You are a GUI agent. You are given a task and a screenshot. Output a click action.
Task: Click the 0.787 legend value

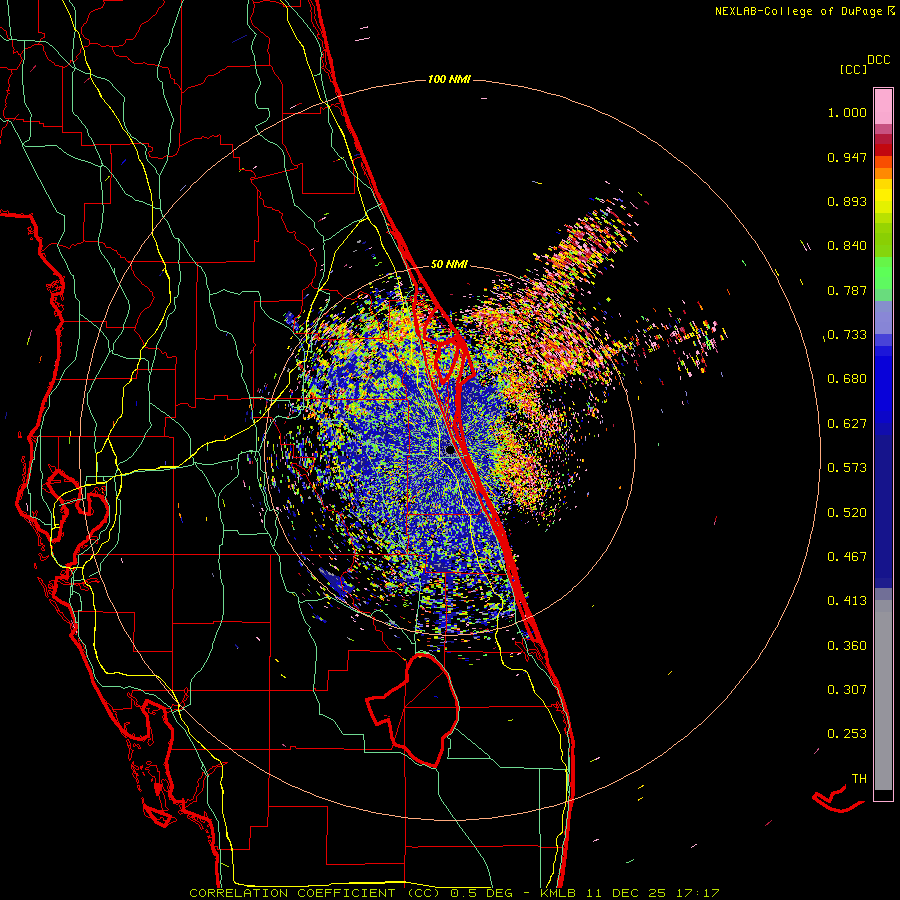847,290
